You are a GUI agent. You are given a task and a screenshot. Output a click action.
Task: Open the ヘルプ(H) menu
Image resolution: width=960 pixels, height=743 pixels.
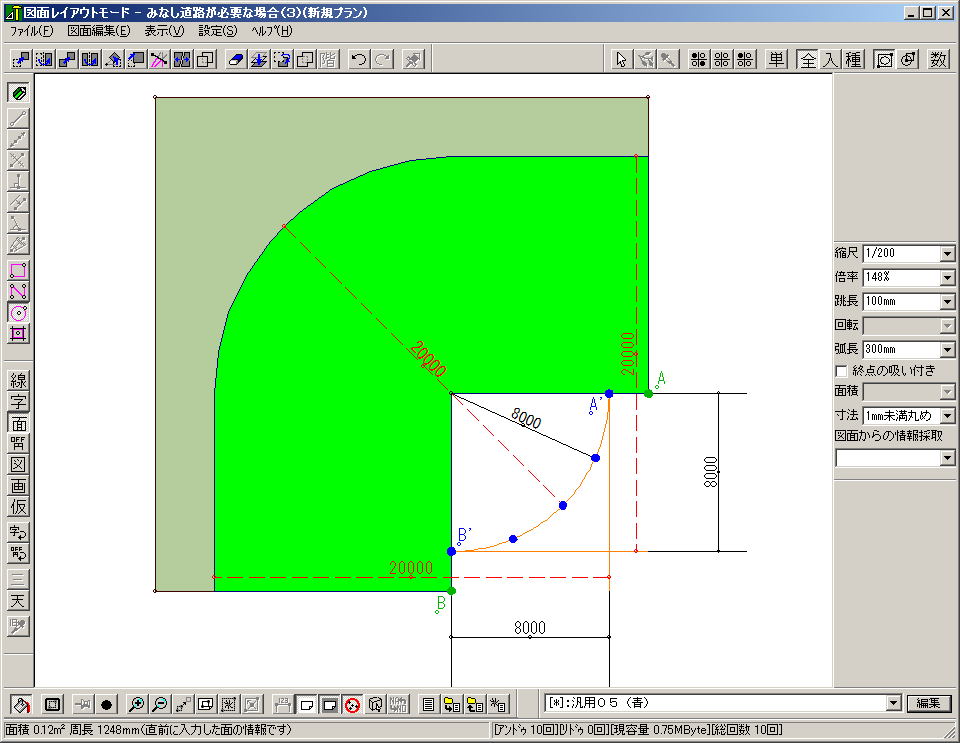[271, 31]
